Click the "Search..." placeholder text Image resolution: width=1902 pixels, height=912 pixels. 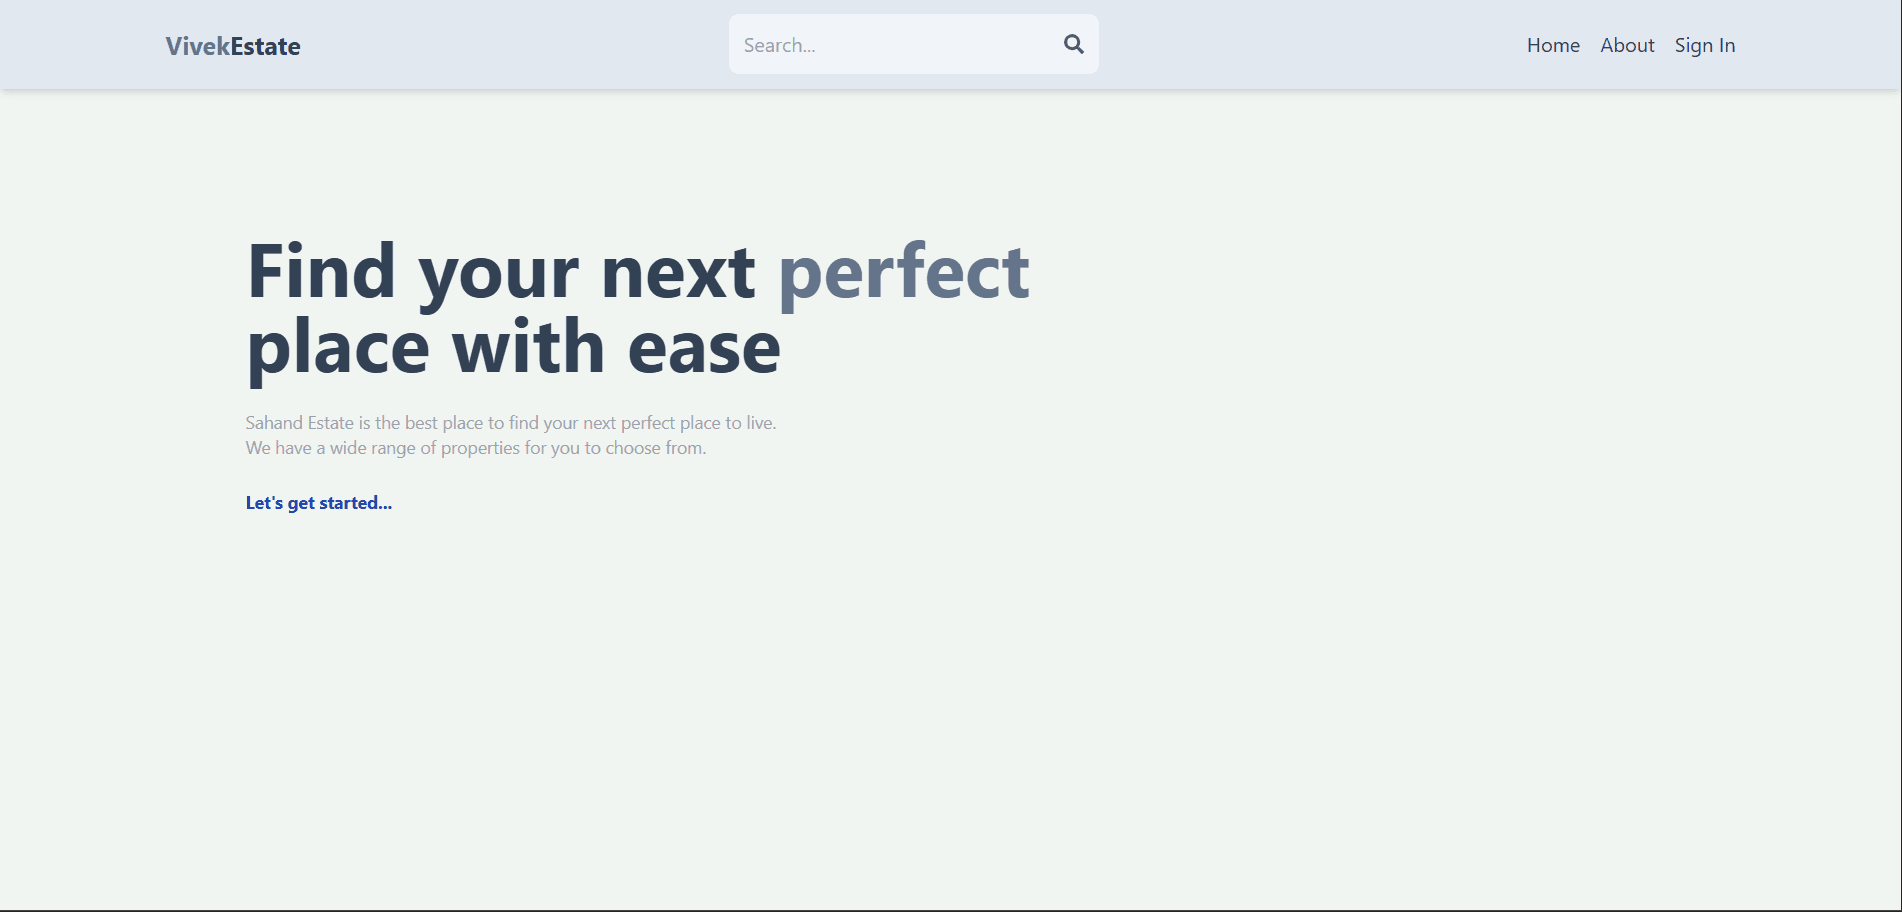(779, 45)
